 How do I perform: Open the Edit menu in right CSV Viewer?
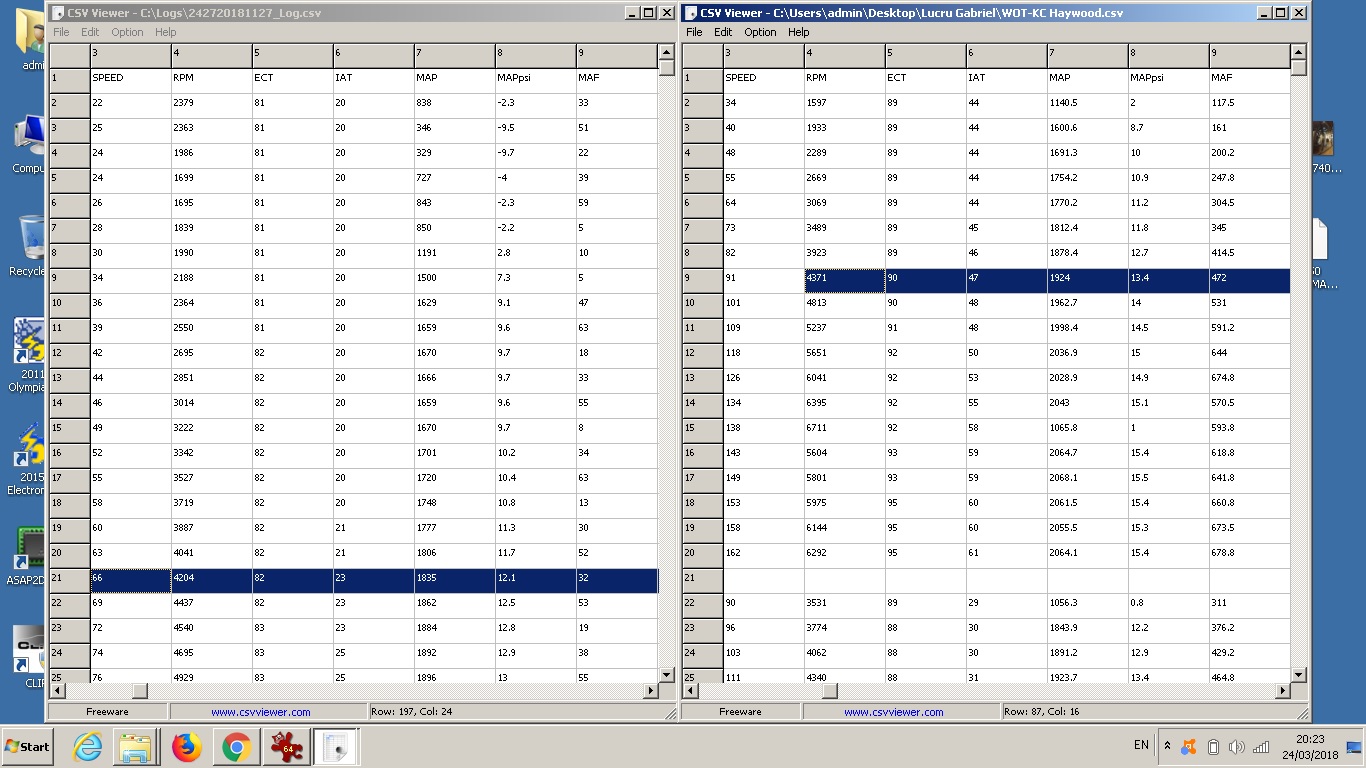tap(723, 32)
